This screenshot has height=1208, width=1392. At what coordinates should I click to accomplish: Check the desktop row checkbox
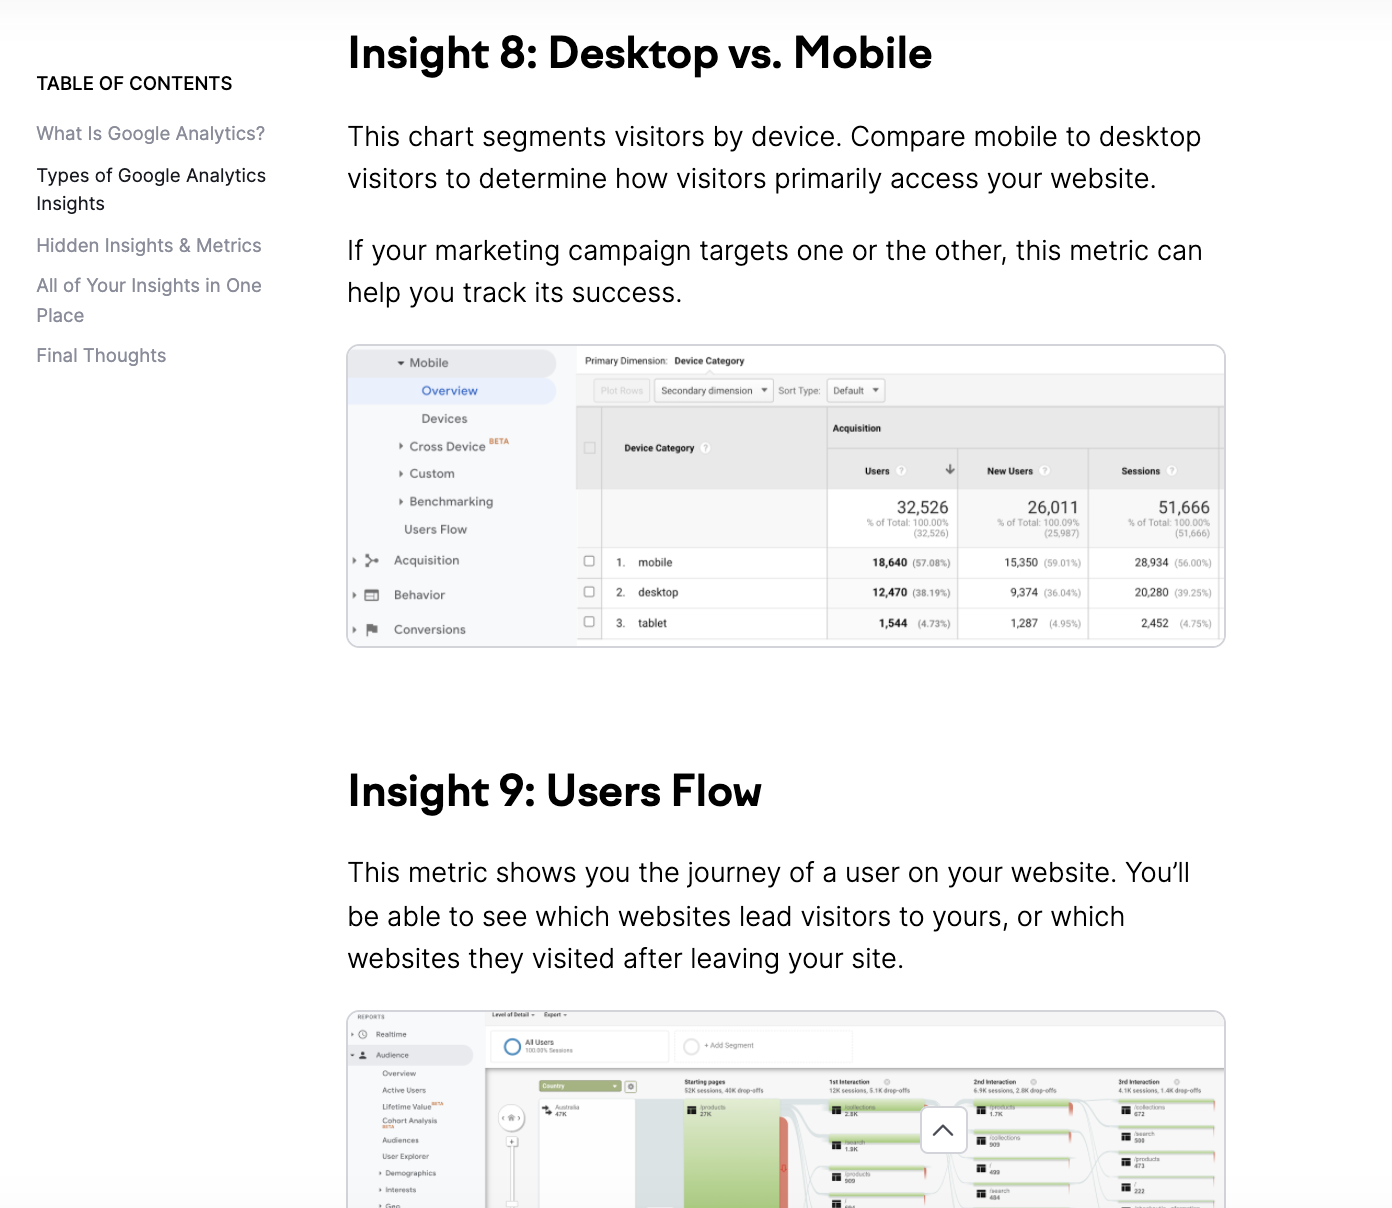coord(589,592)
